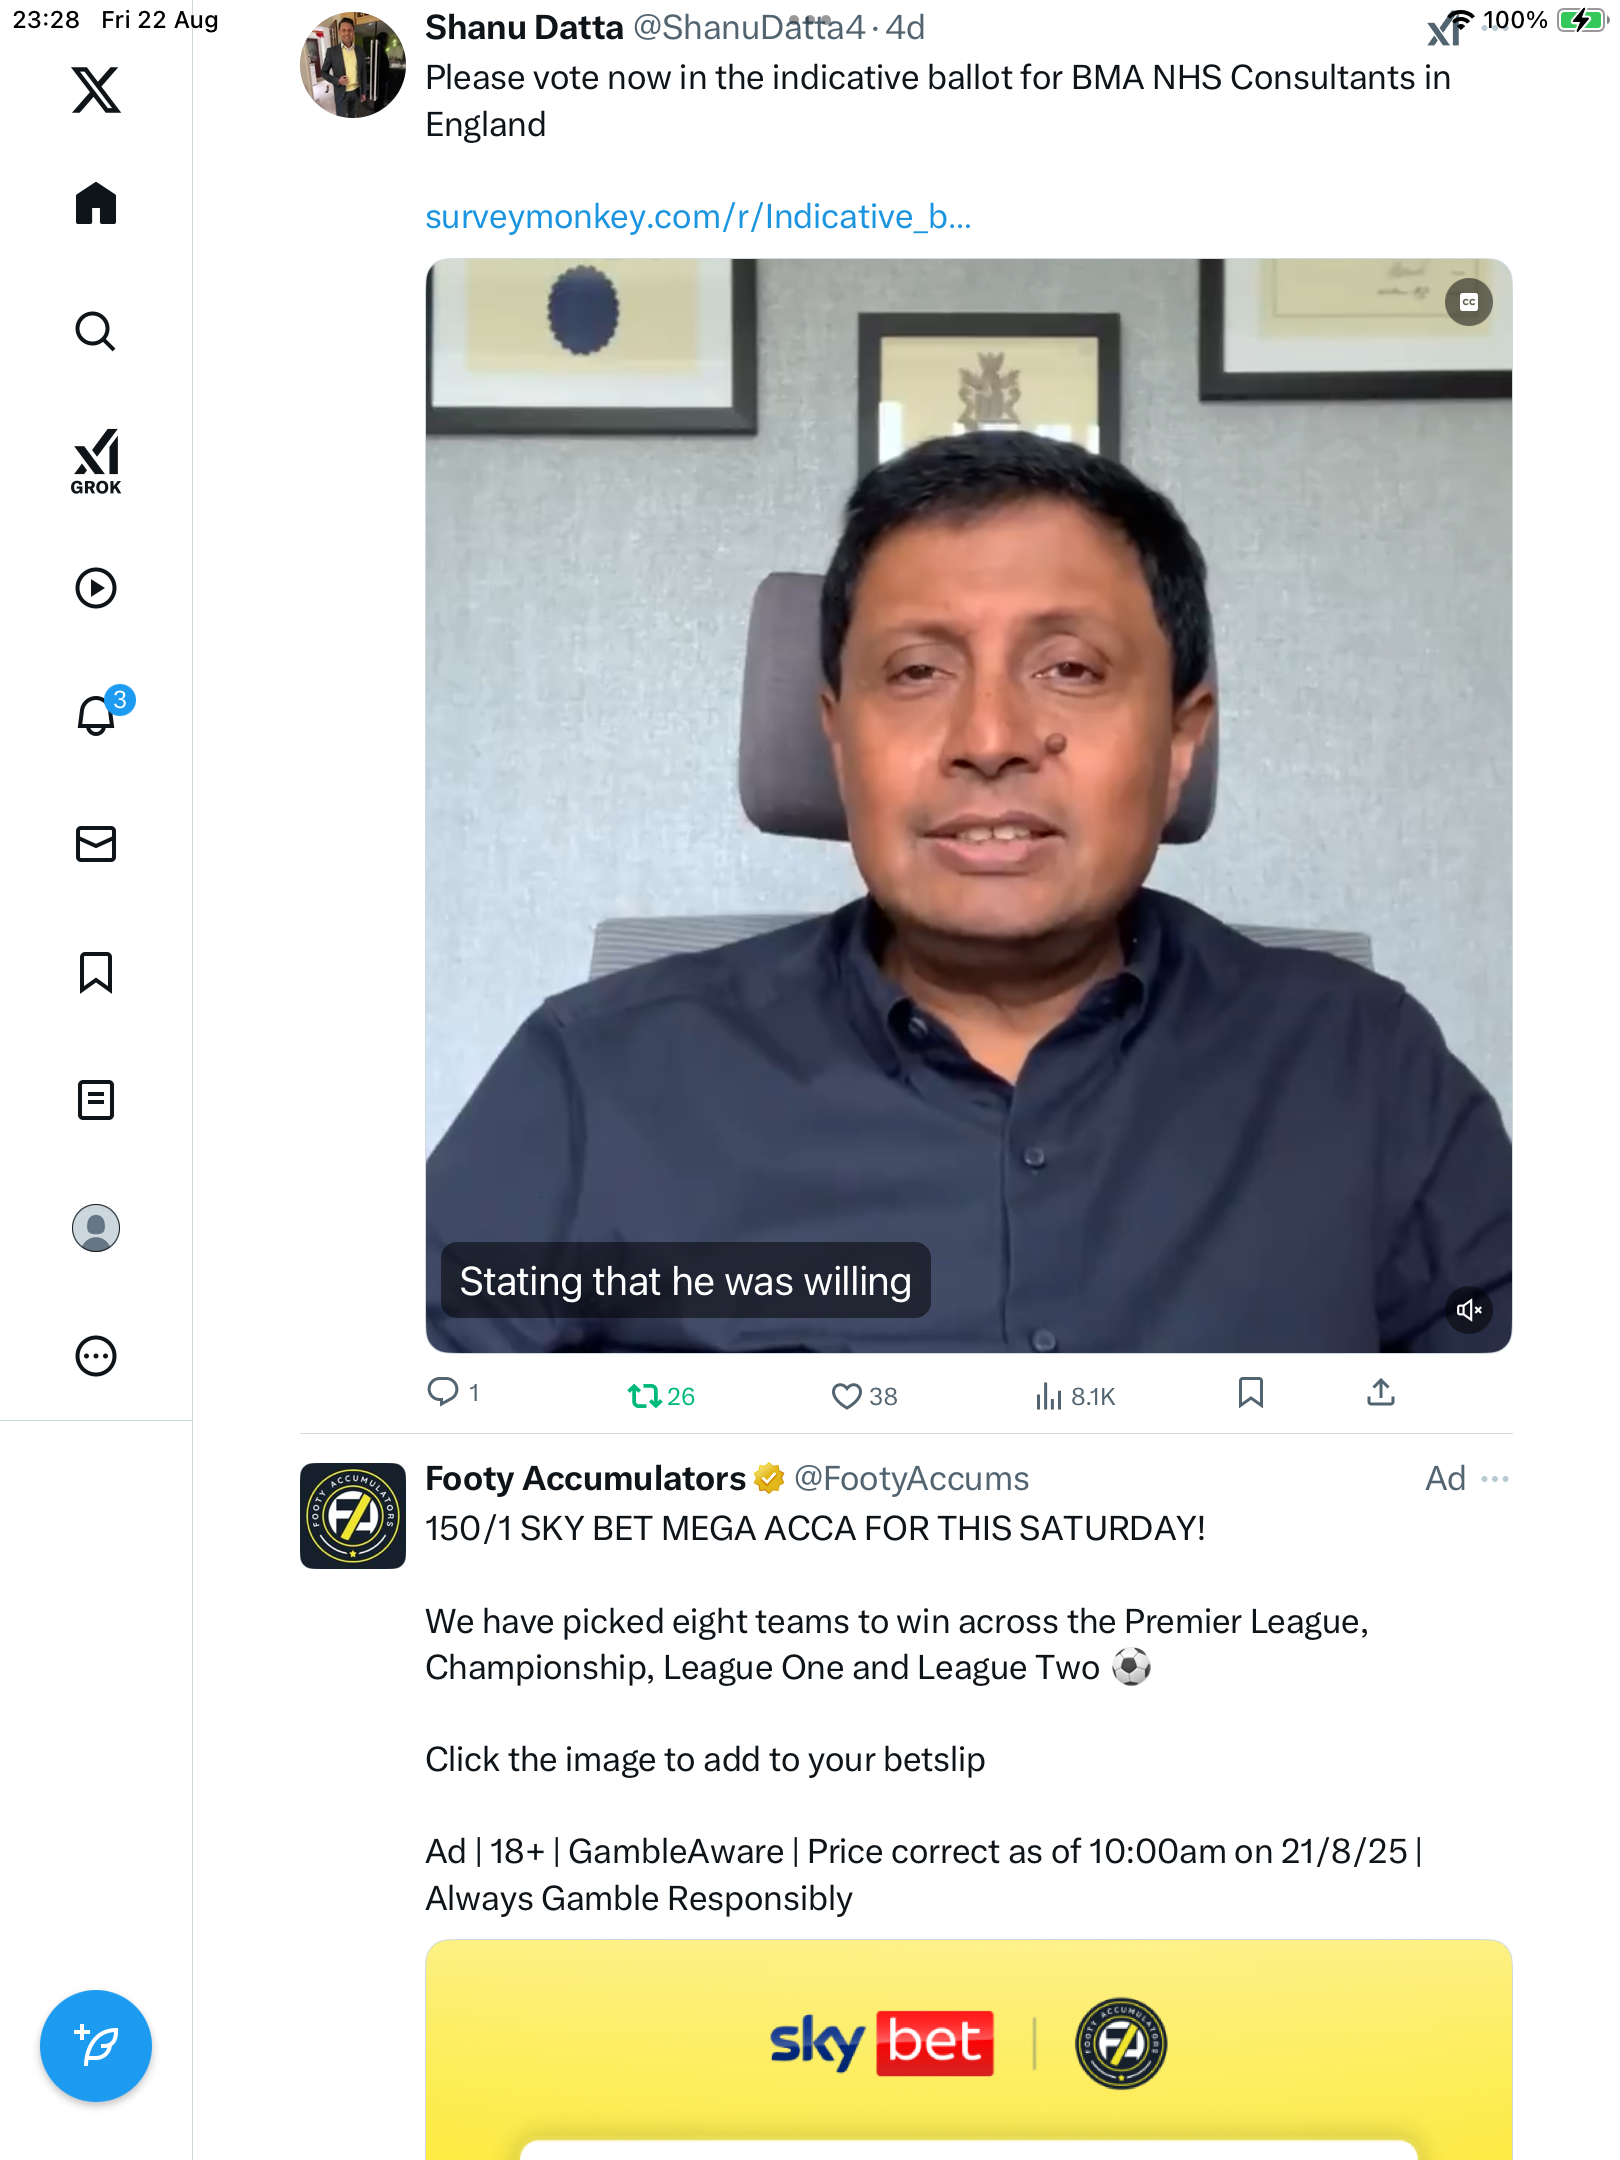Screen dimensions: 1620x2160
Task: Toggle closed captions on the video
Action: pyautogui.click(x=1468, y=302)
